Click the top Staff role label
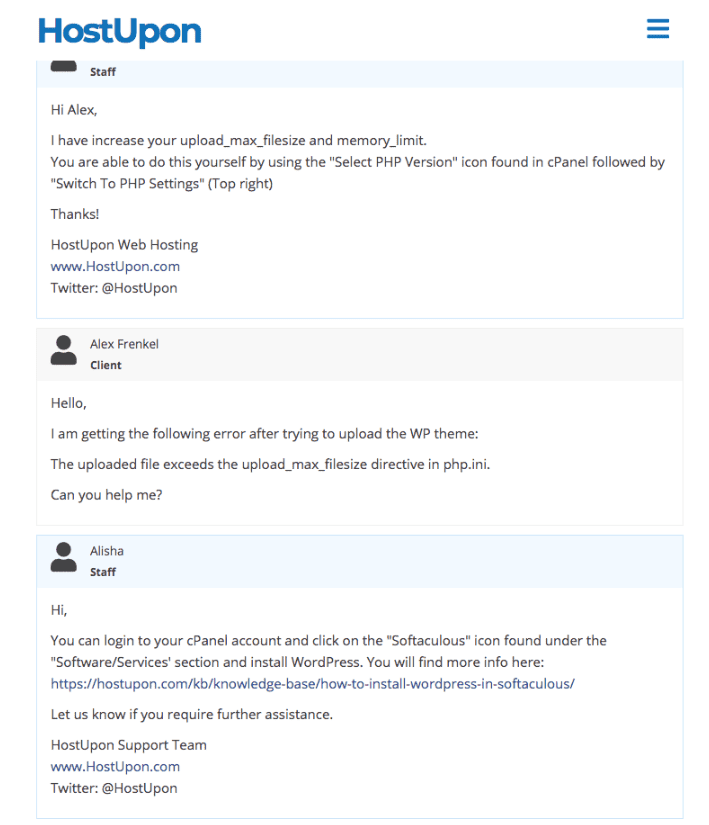The width and height of the screenshot is (709, 825). 103,72
